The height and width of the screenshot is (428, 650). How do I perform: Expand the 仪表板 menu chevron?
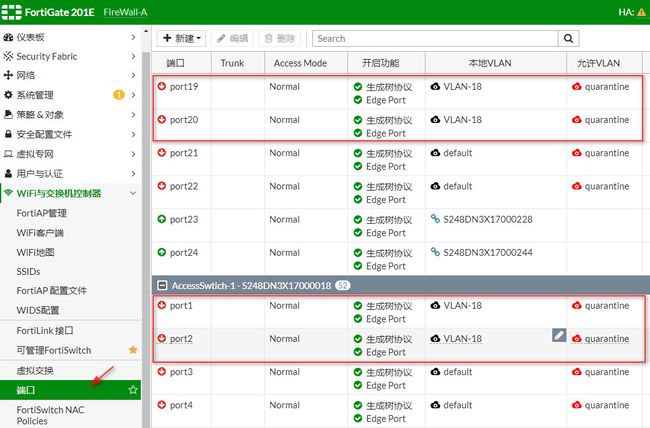coord(133,37)
